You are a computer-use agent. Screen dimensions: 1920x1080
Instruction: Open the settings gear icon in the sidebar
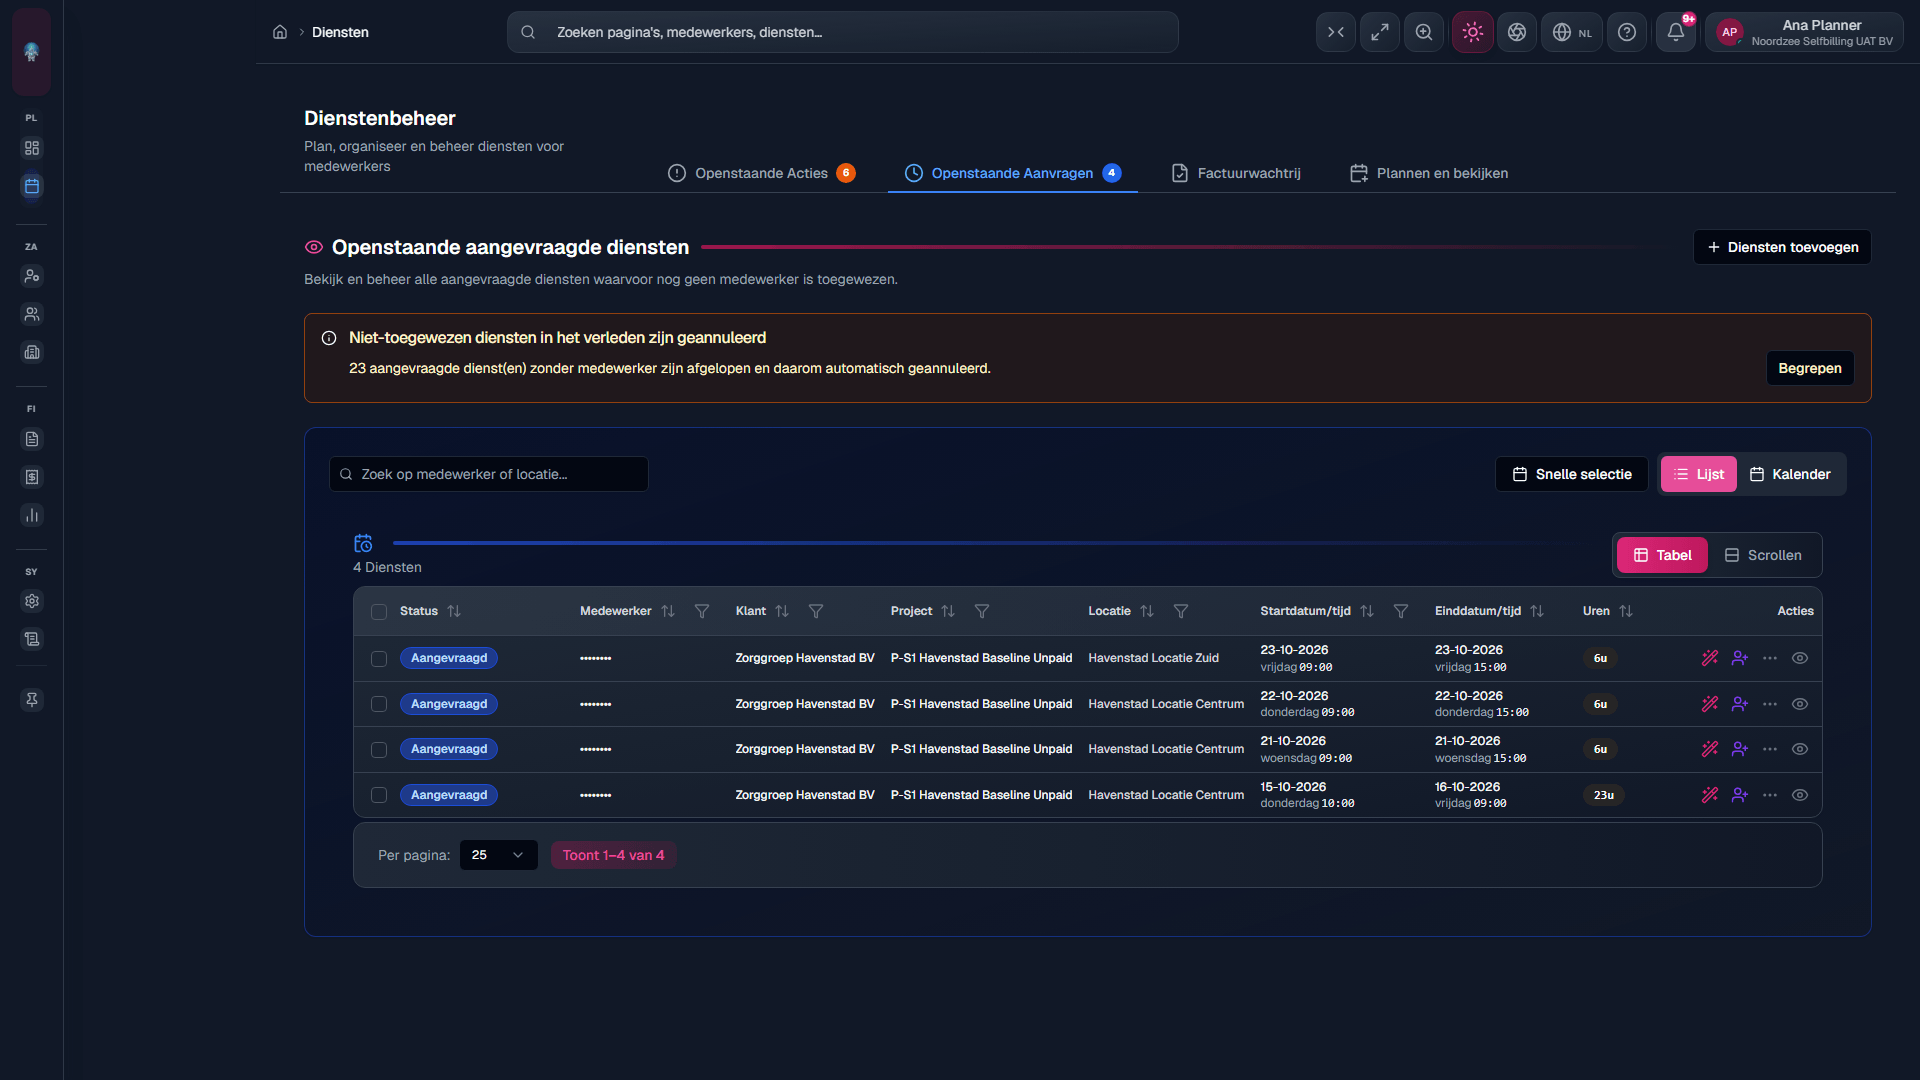click(x=32, y=601)
